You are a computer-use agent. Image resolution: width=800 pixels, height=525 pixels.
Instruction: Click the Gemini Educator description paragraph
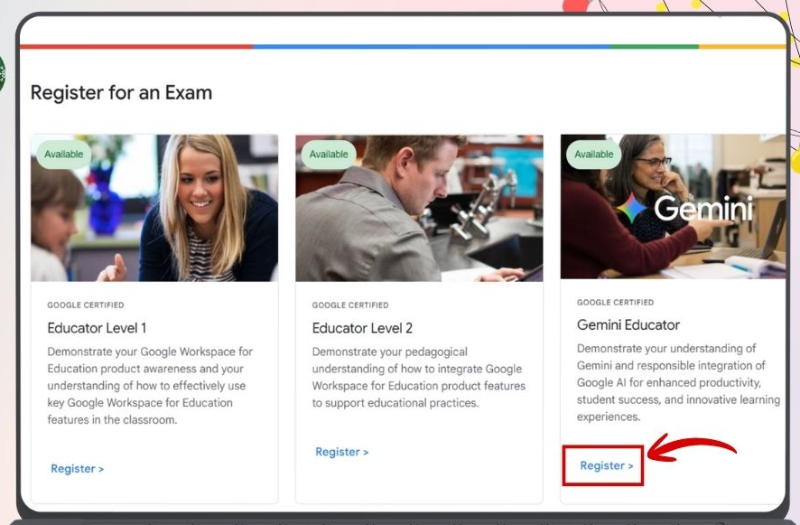tap(679, 383)
